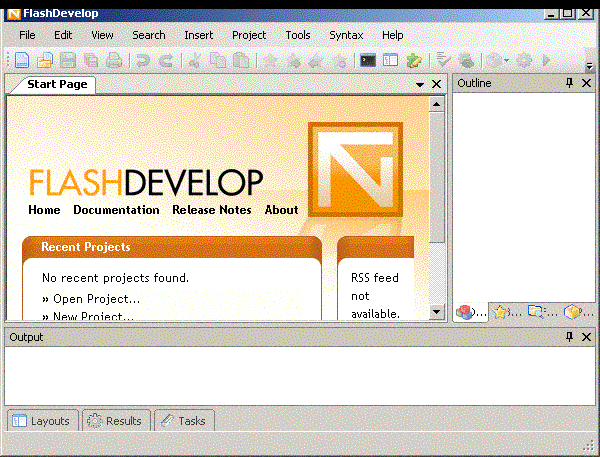Click the panel layout window icon
The image size is (600, 457).
tap(391, 60)
